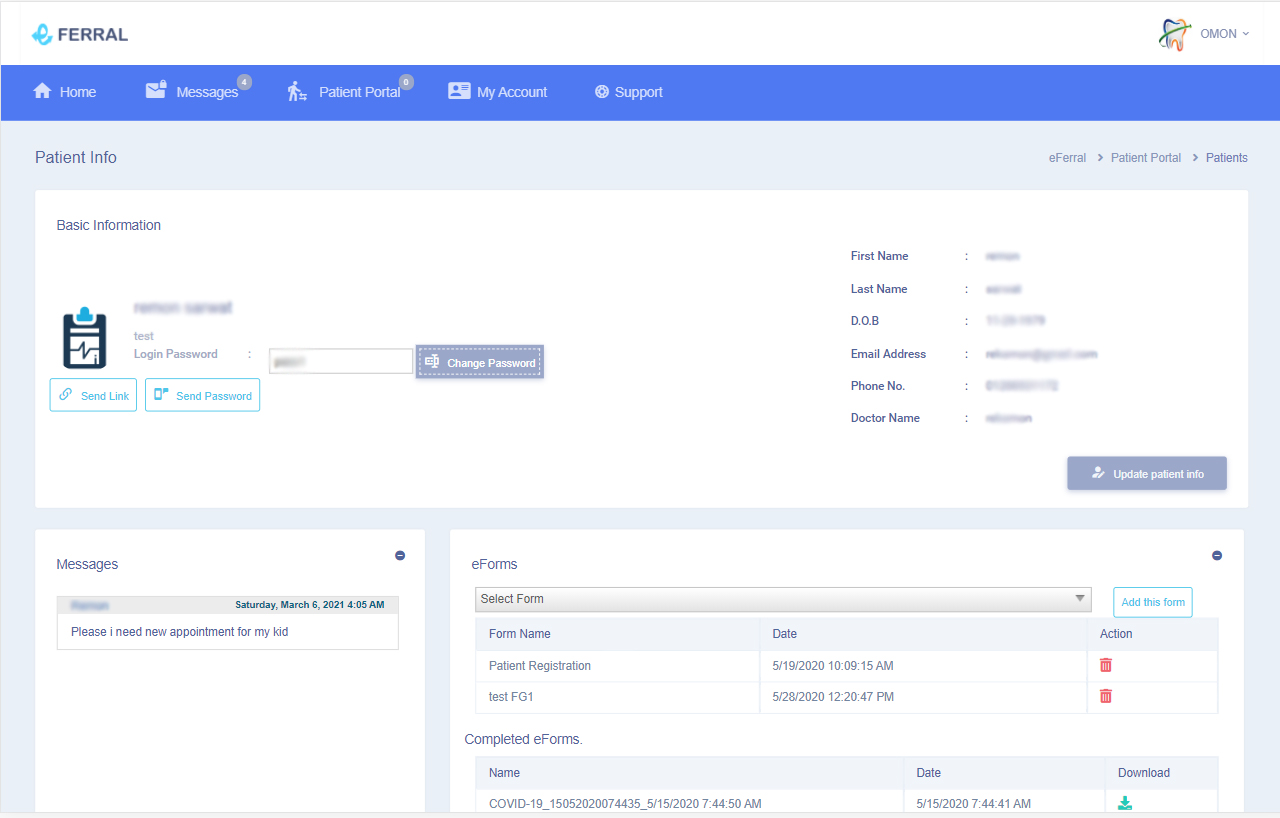Delete the test FG1 form
Screen dimensions: 1280x818
click(1105, 696)
